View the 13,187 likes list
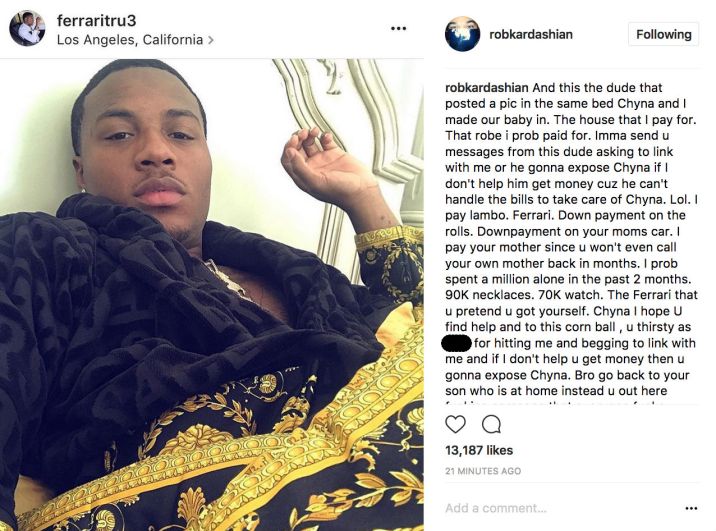 (479, 450)
